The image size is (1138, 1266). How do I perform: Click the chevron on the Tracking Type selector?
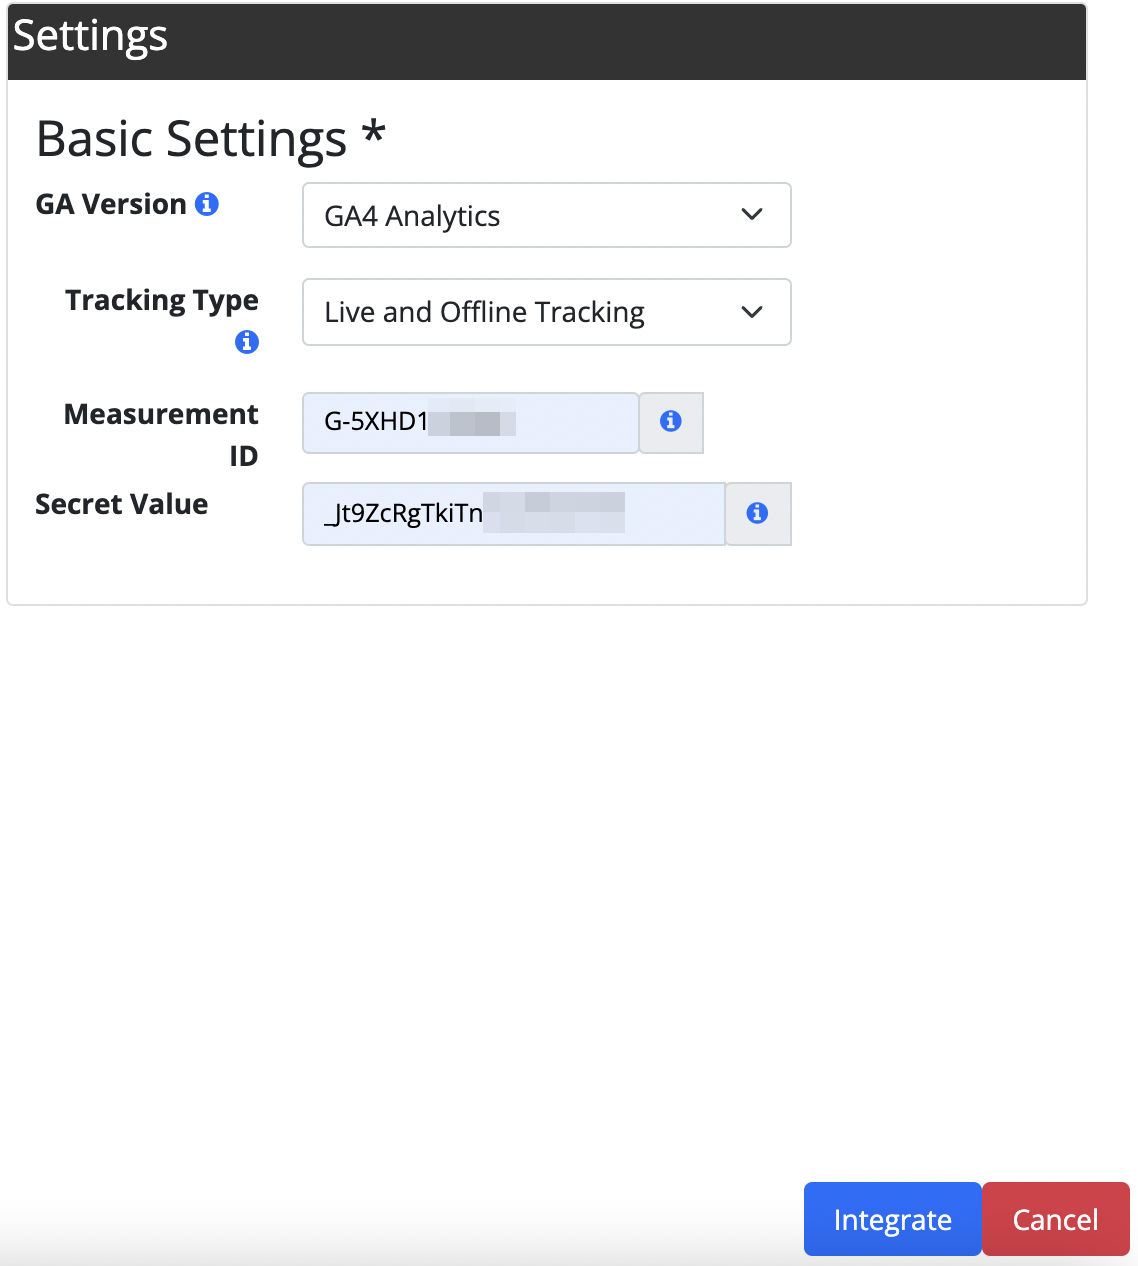point(752,312)
